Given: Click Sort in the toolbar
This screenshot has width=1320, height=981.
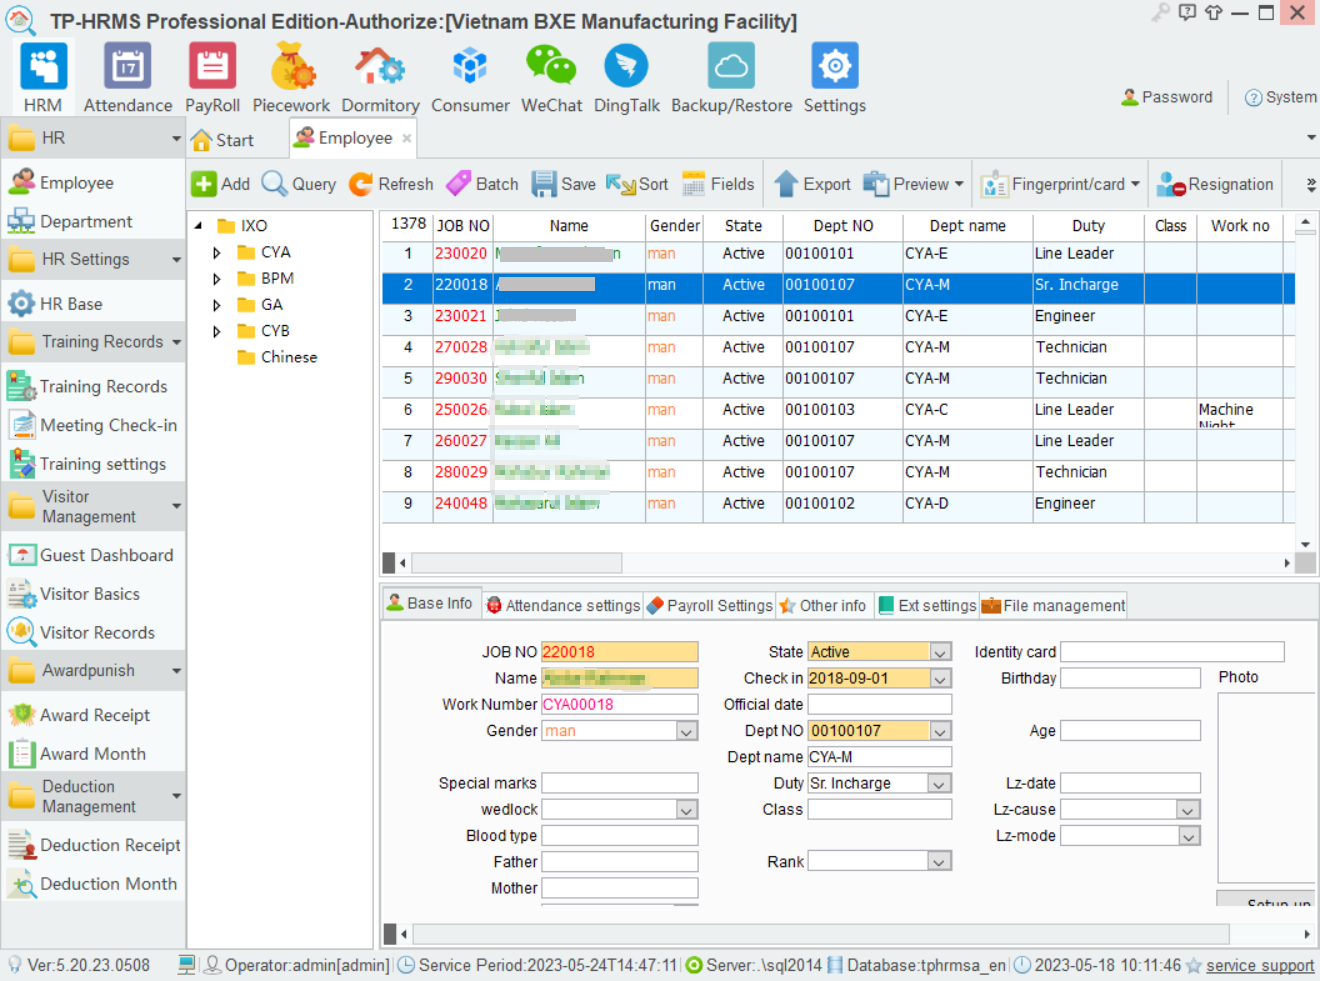Looking at the screenshot, I should point(637,184).
